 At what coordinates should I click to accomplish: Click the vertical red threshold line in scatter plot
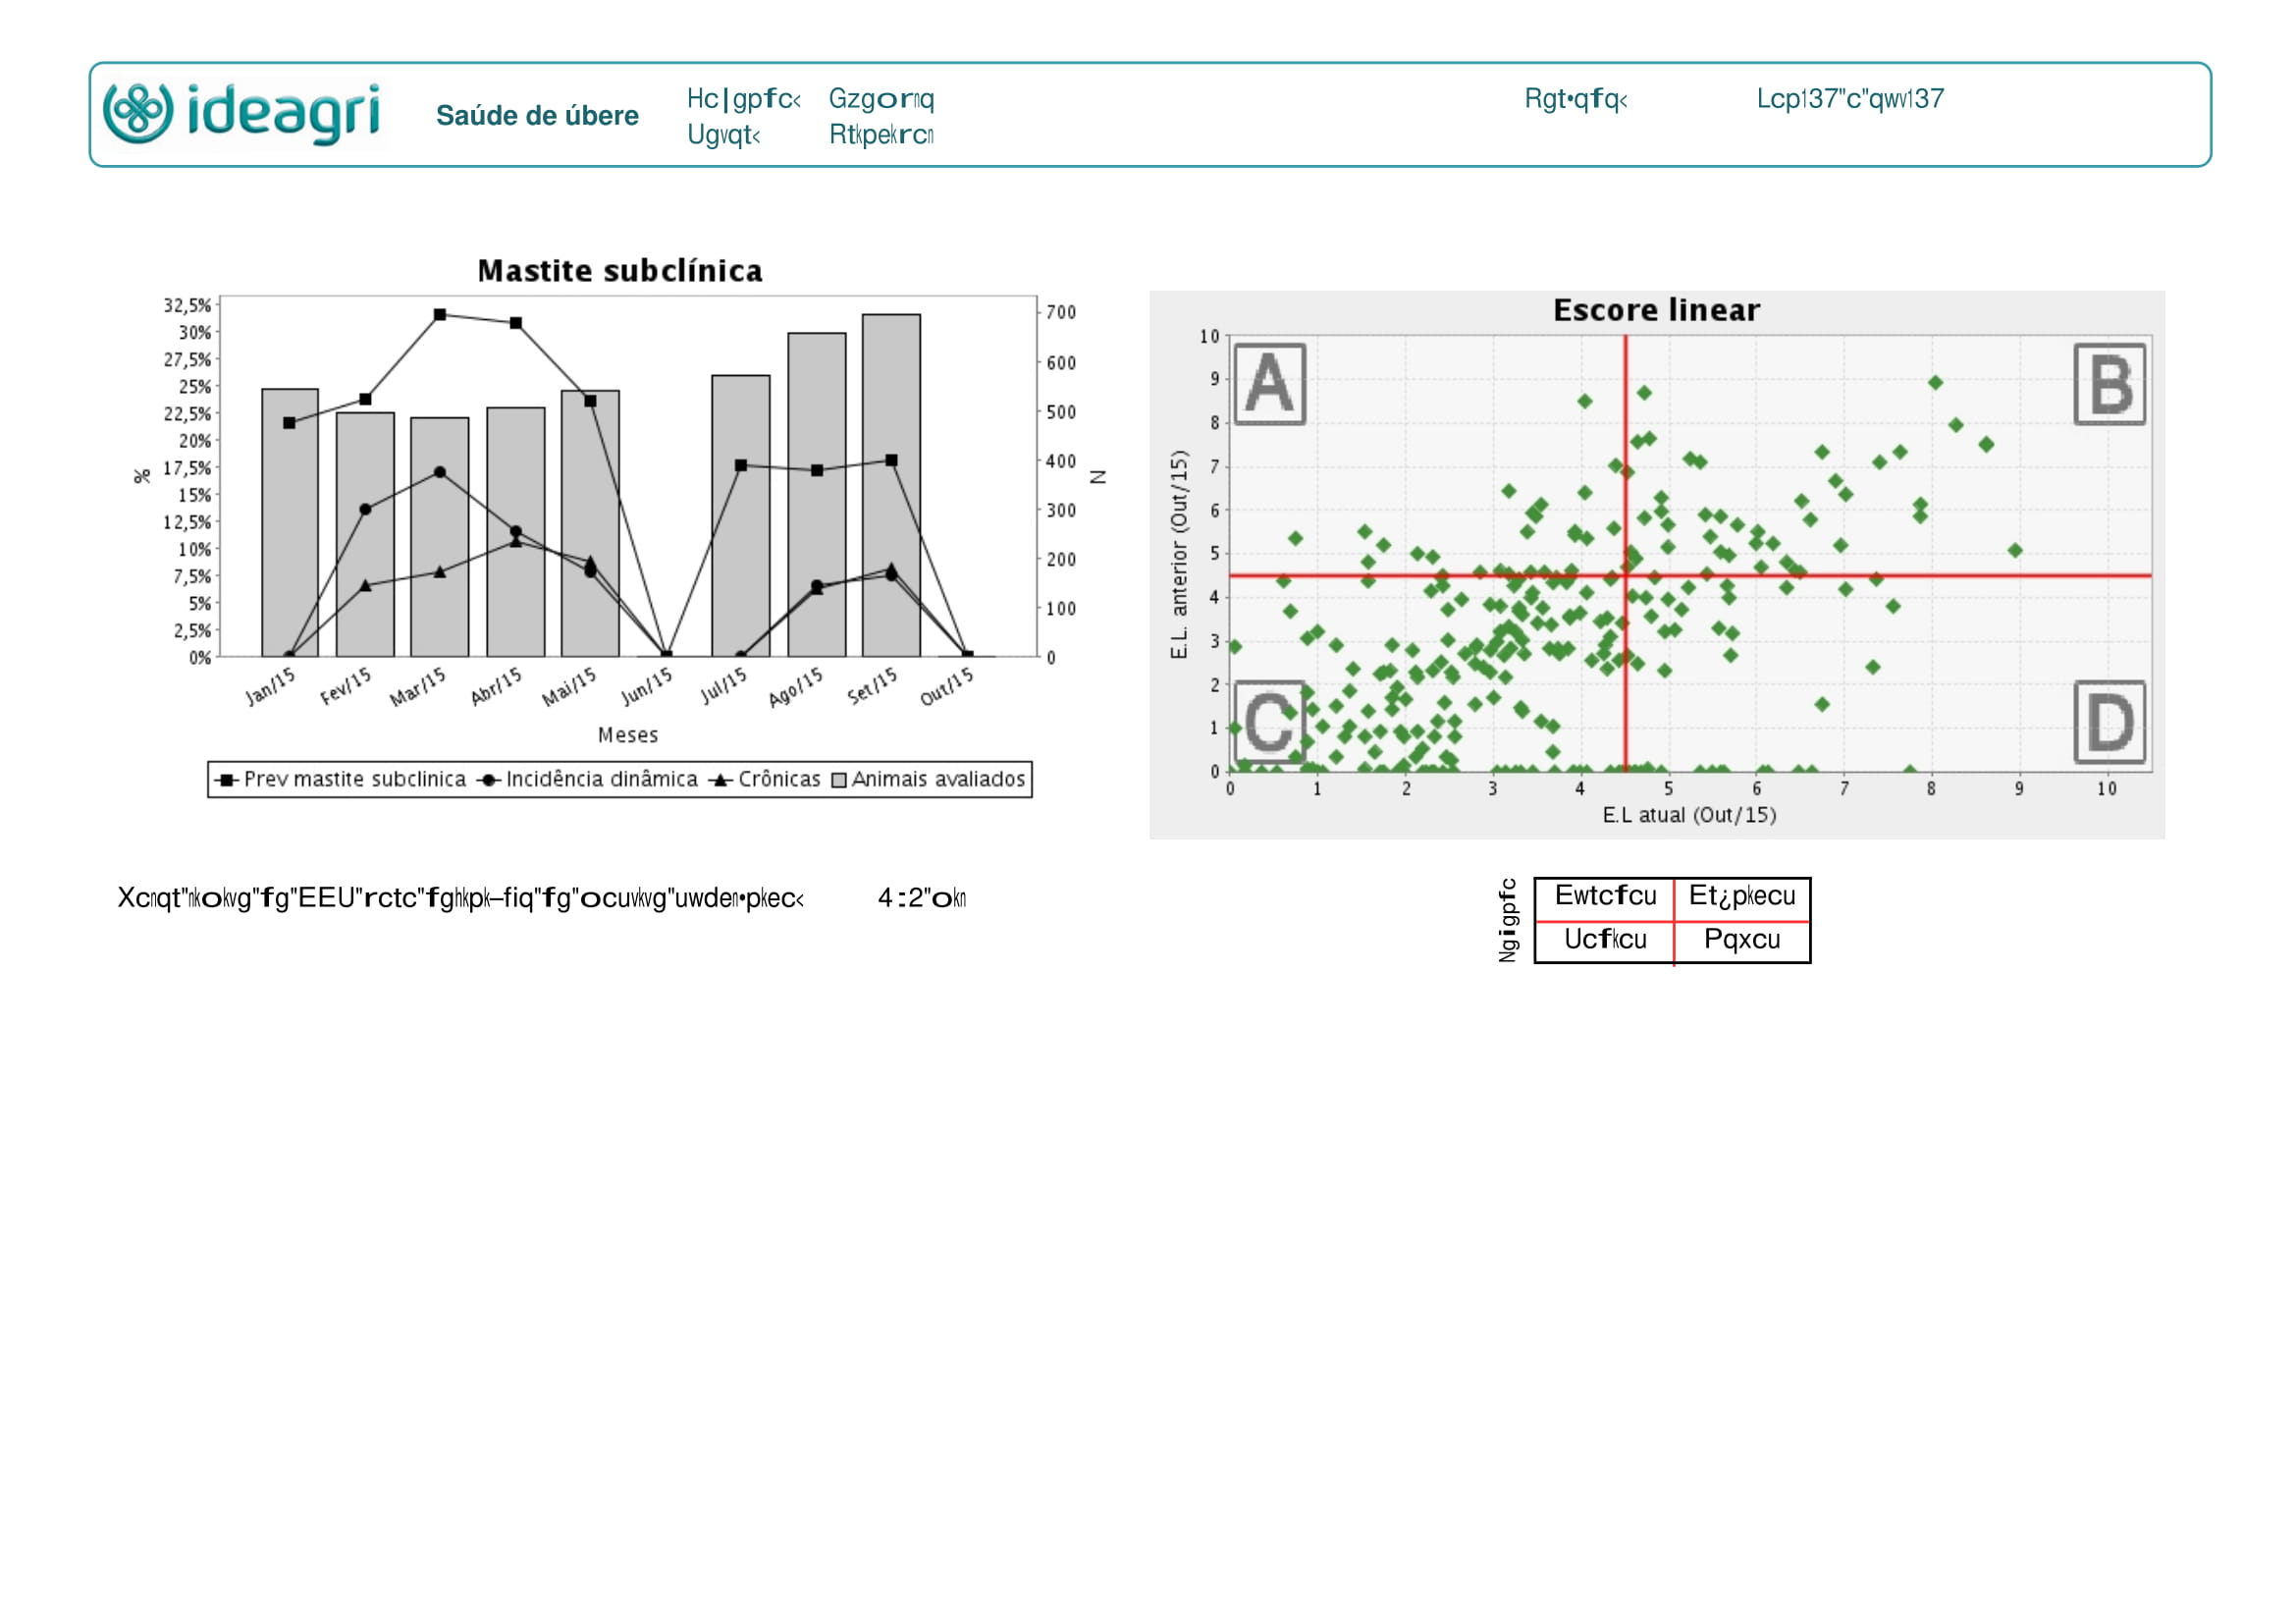(1626, 553)
